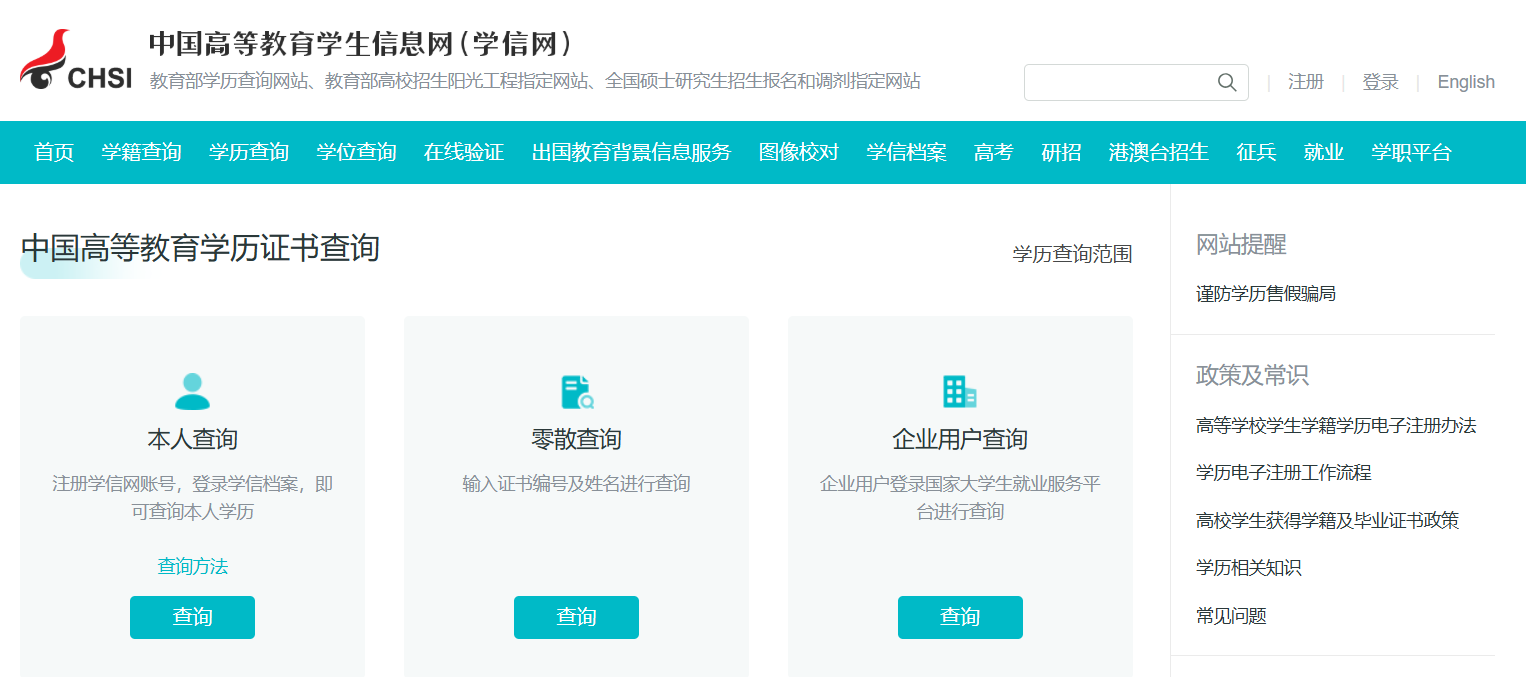Screen dimensions: 1526x677
Task: Open the 学信档案 page
Action: coord(905,152)
